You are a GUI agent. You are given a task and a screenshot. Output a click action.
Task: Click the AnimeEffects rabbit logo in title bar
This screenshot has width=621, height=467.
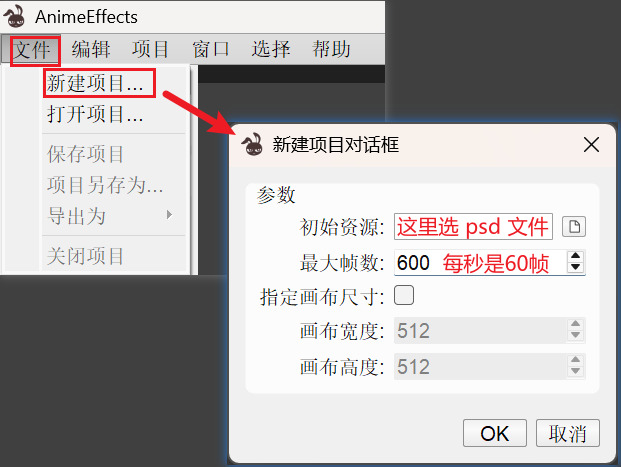[x=14, y=16]
